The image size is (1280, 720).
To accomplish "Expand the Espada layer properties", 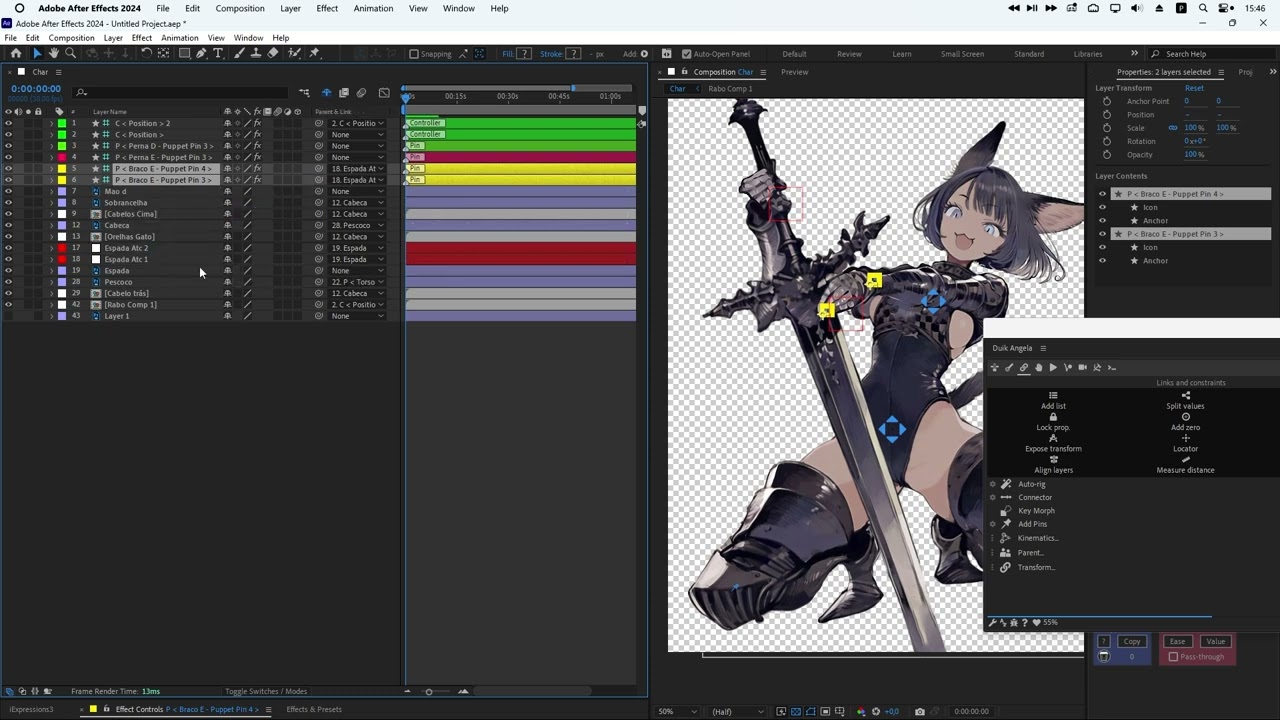I will coord(51,271).
